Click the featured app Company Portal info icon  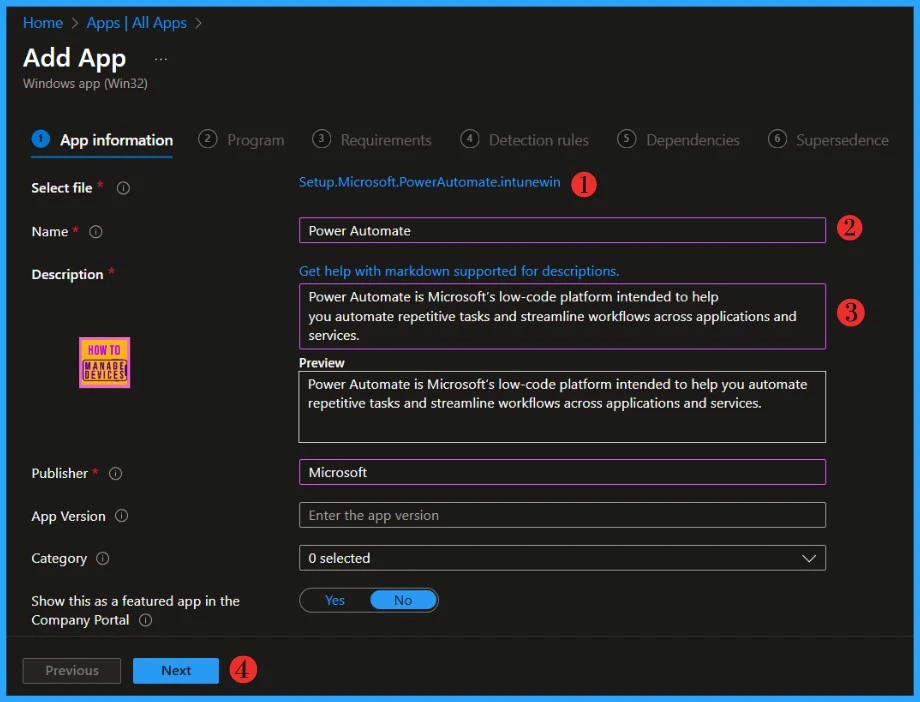coord(146,620)
